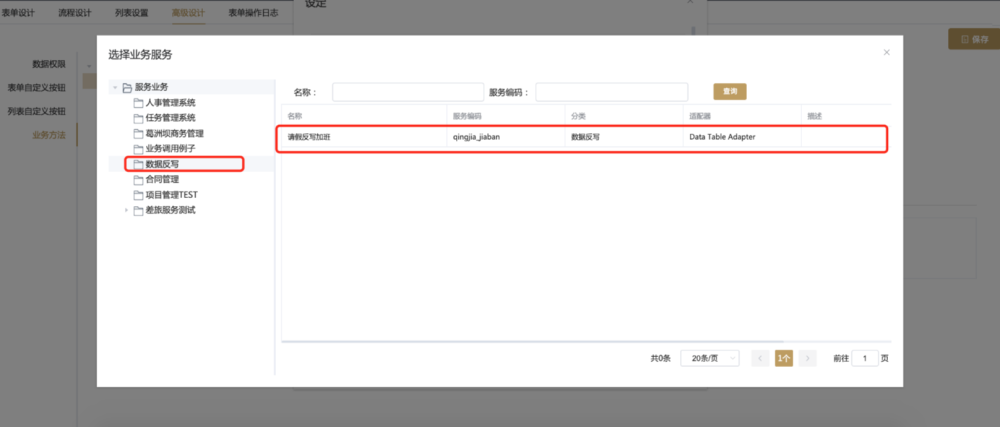
Task: Focus the 名称 input field
Action: click(407, 92)
